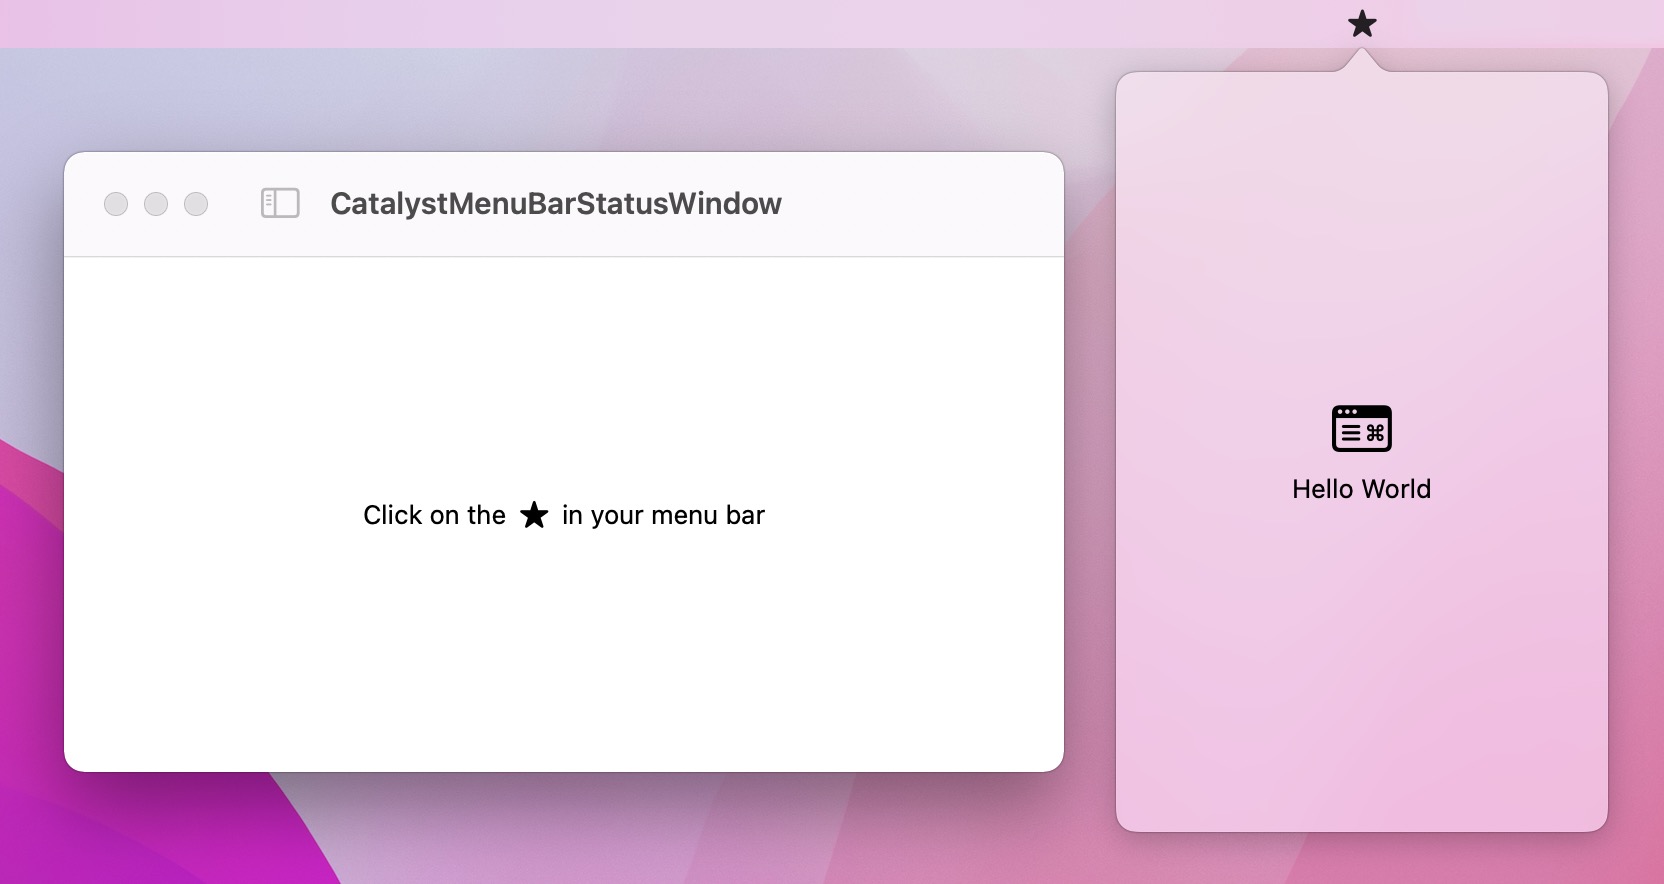Viewport: 1664px width, 884px height.
Task: Click the star icon inside the window text
Action: click(x=534, y=515)
